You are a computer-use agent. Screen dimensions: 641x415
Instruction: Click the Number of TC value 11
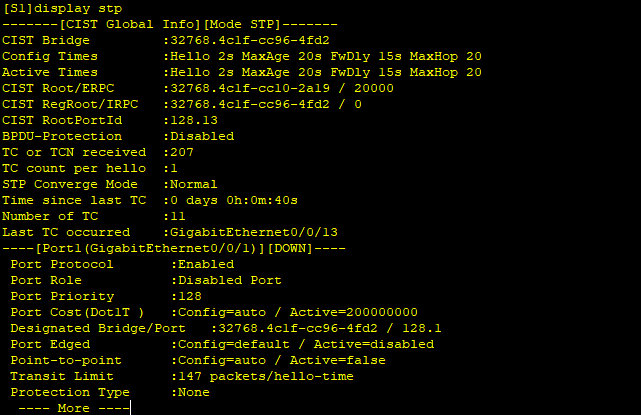point(178,216)
